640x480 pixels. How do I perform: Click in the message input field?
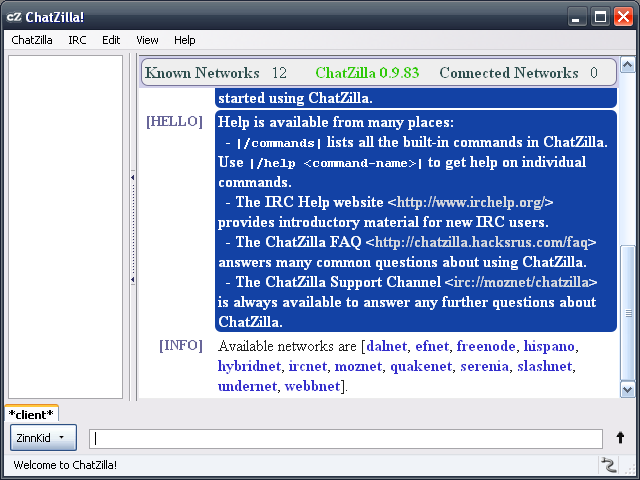346,438
